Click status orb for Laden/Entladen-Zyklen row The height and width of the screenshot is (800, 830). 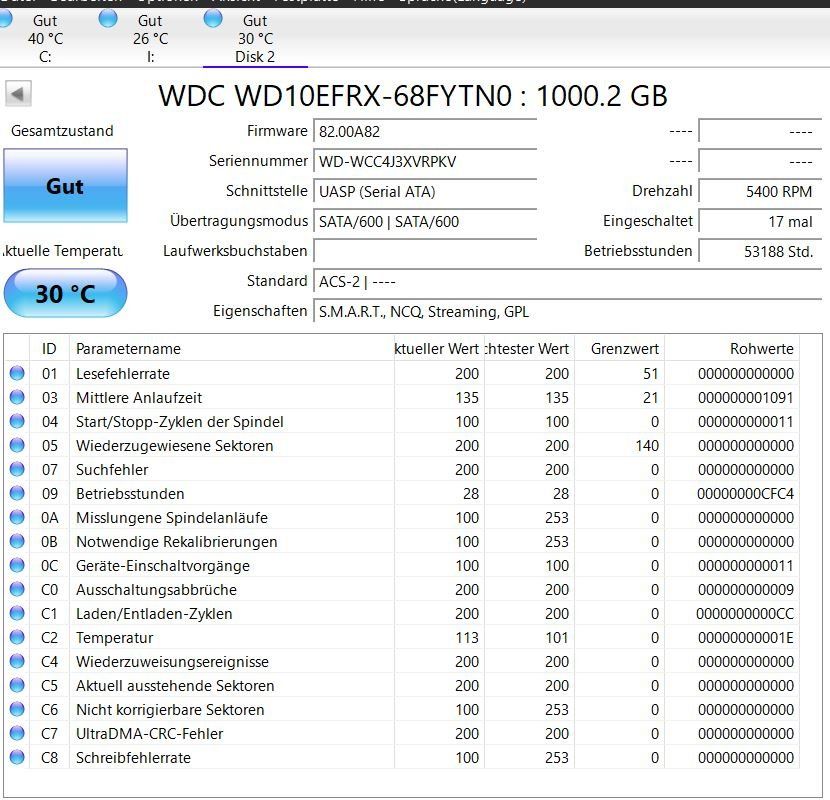click(x=17, y=613)
